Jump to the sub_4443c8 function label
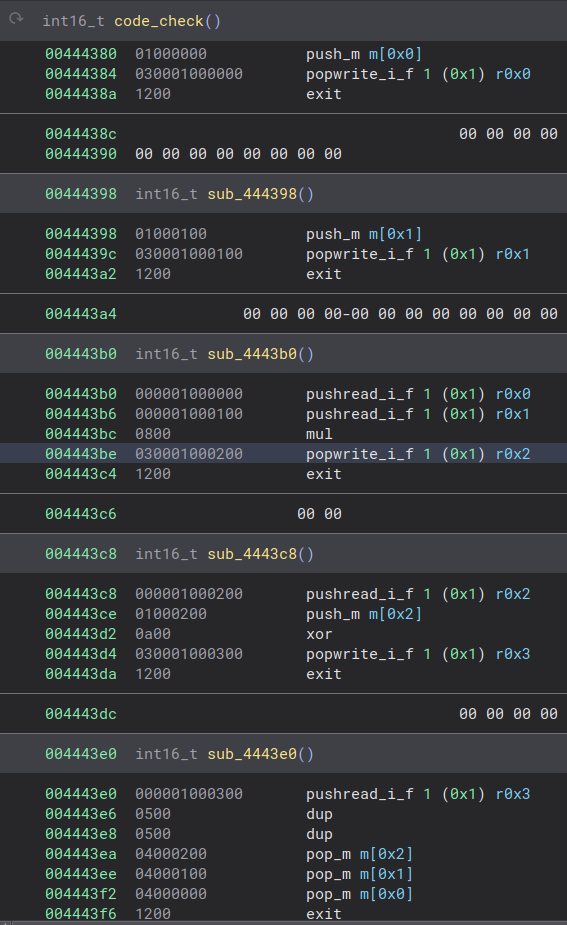The height and width of the screenshot is (925, 567). (x=260, y=554)
